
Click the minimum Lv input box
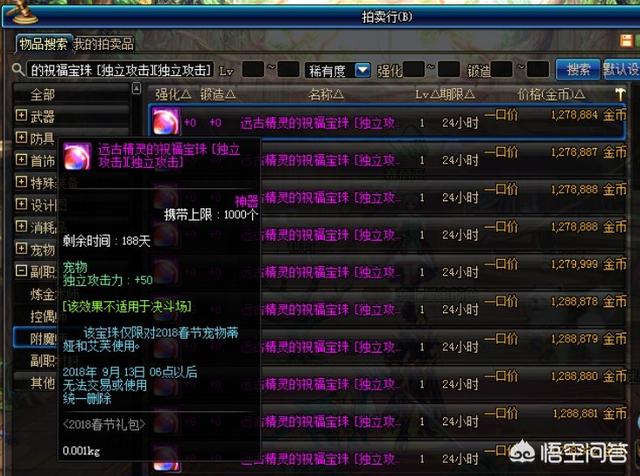pos(254,70)
